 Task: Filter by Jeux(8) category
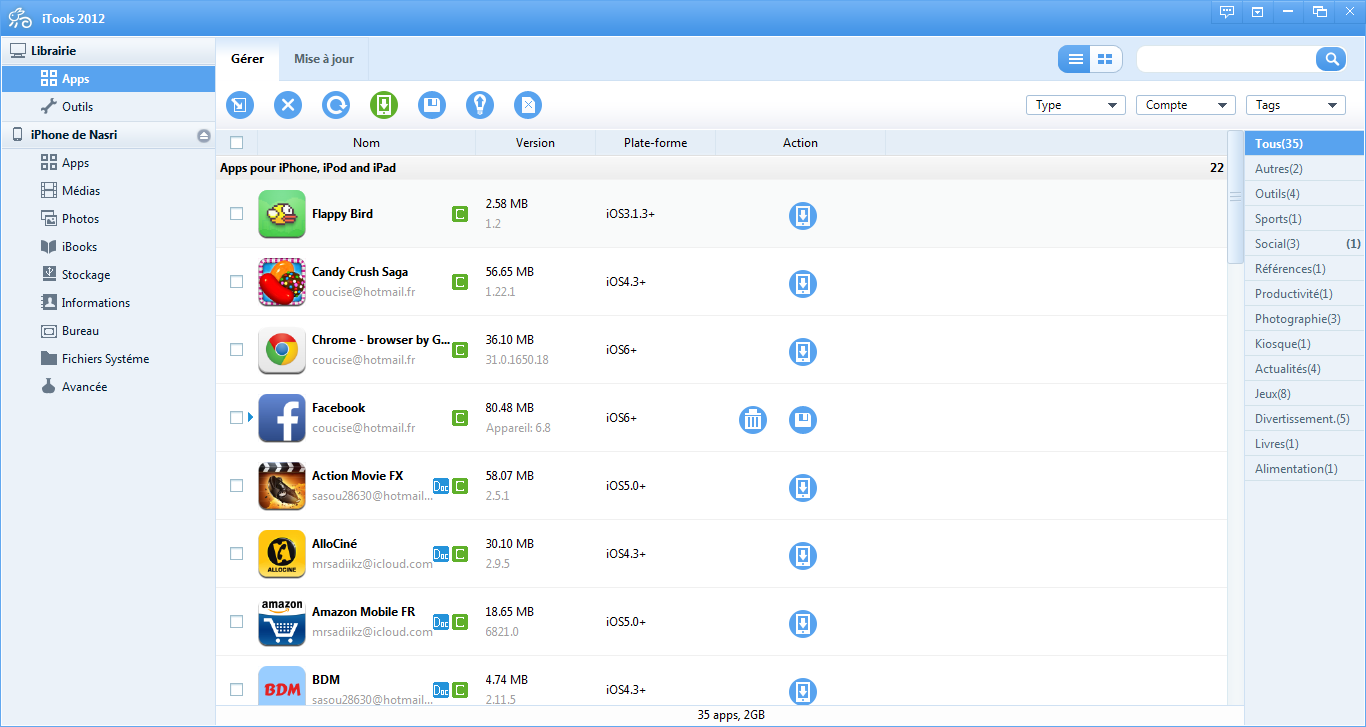pos(1305,394)
